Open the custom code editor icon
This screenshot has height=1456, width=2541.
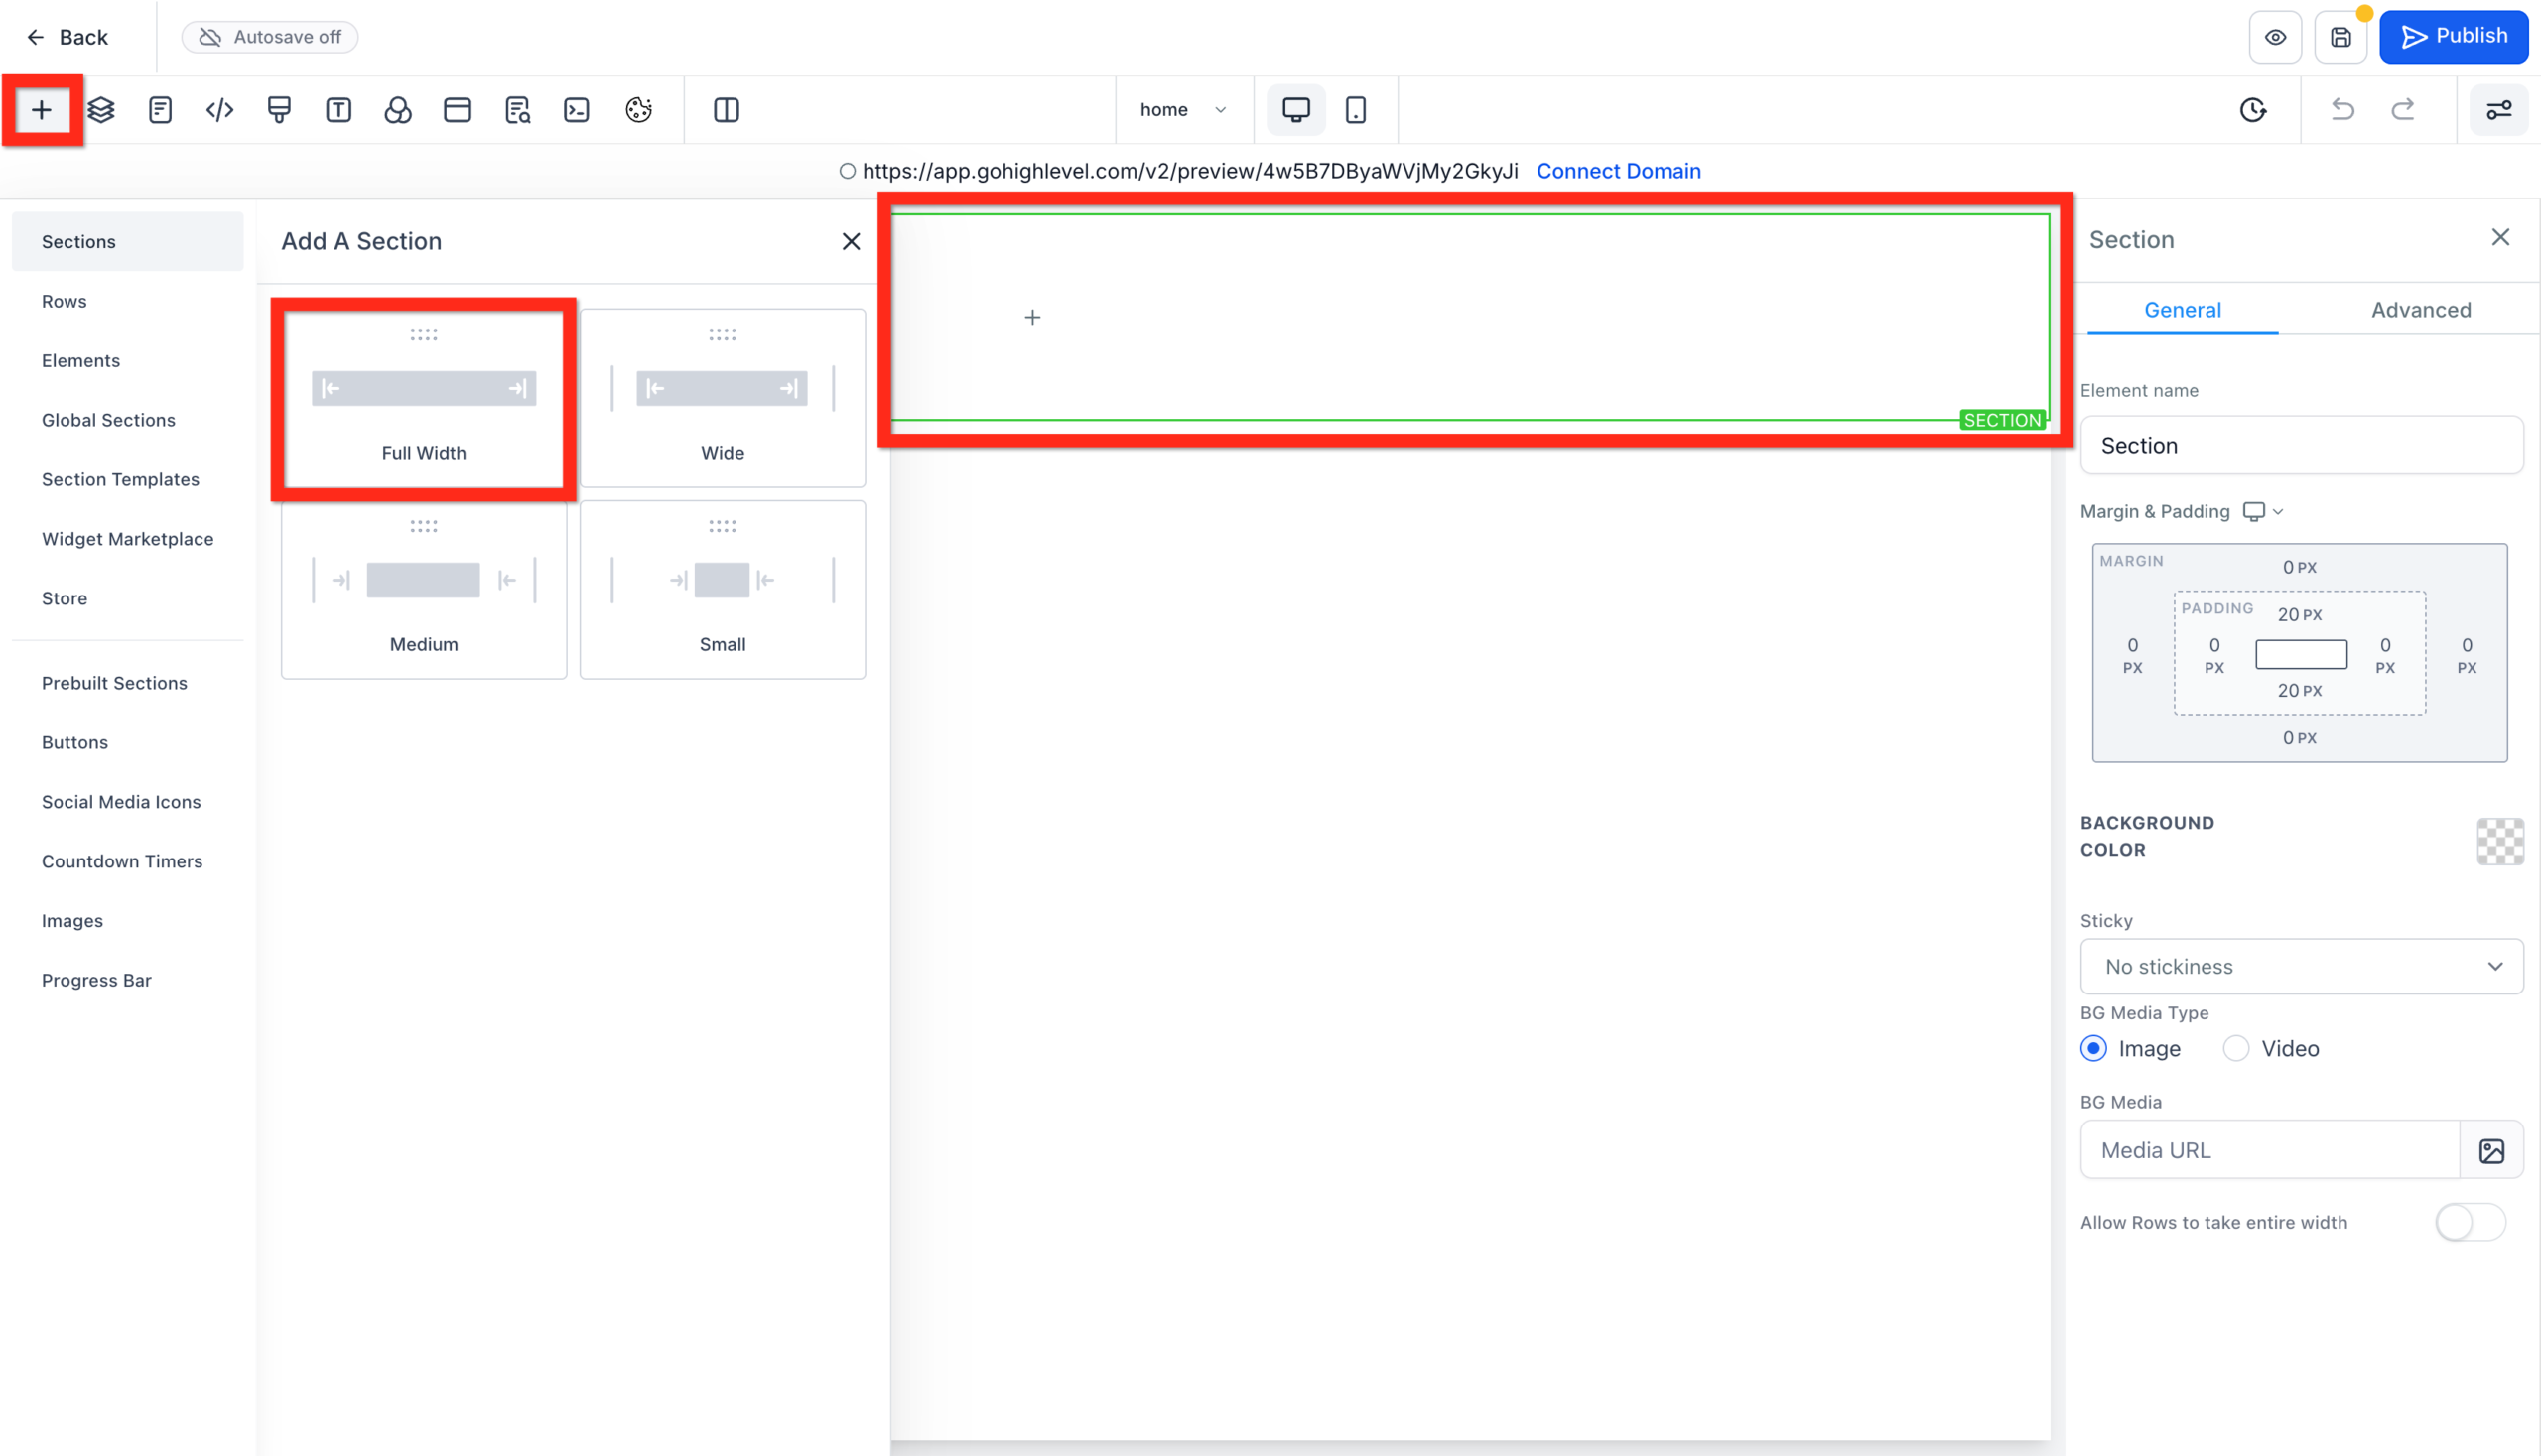pos(219,110)
